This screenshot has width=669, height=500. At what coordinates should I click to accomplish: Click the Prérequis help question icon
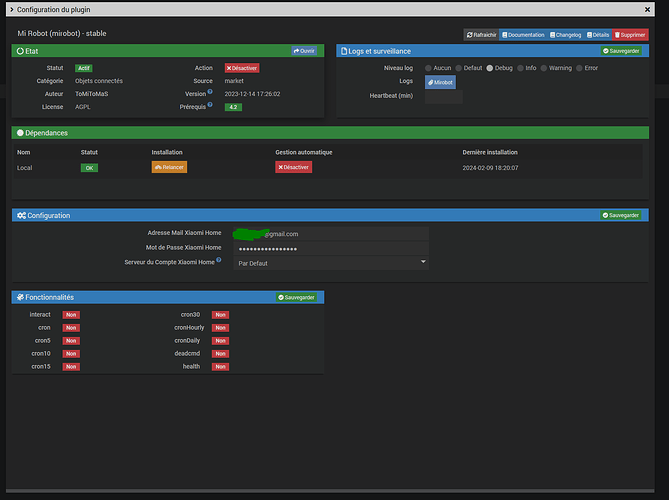[210, 105]
